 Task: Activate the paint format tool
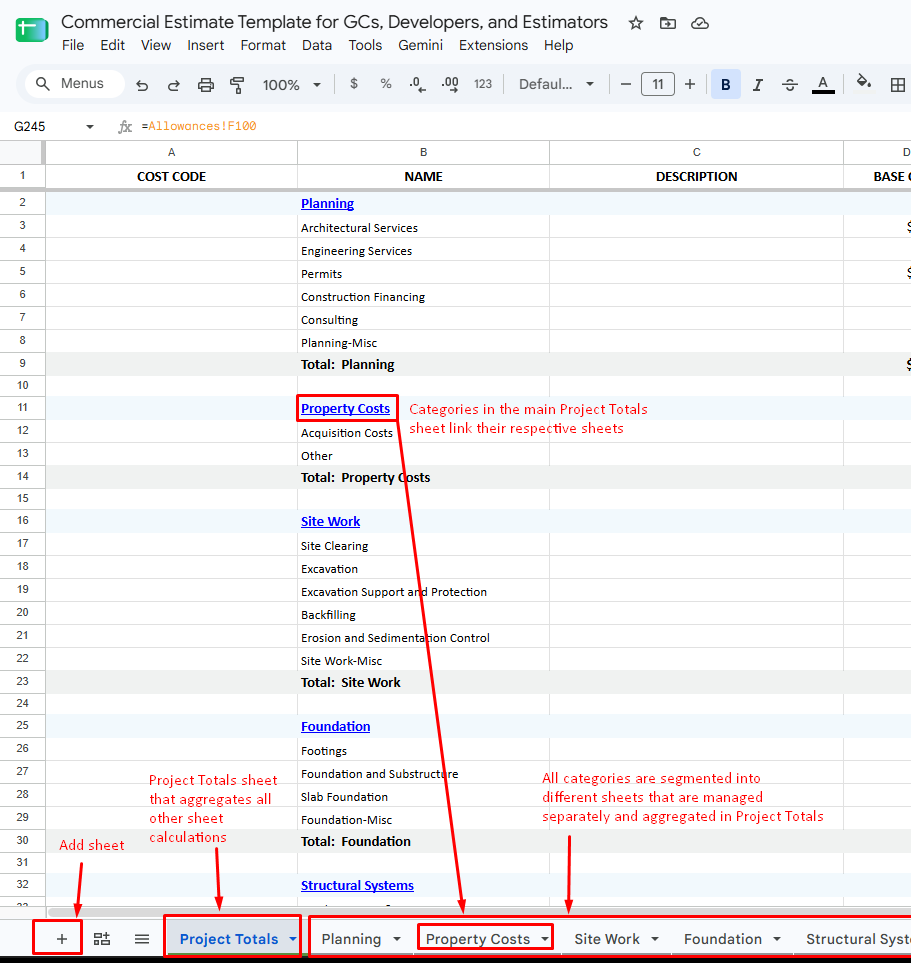237,84
